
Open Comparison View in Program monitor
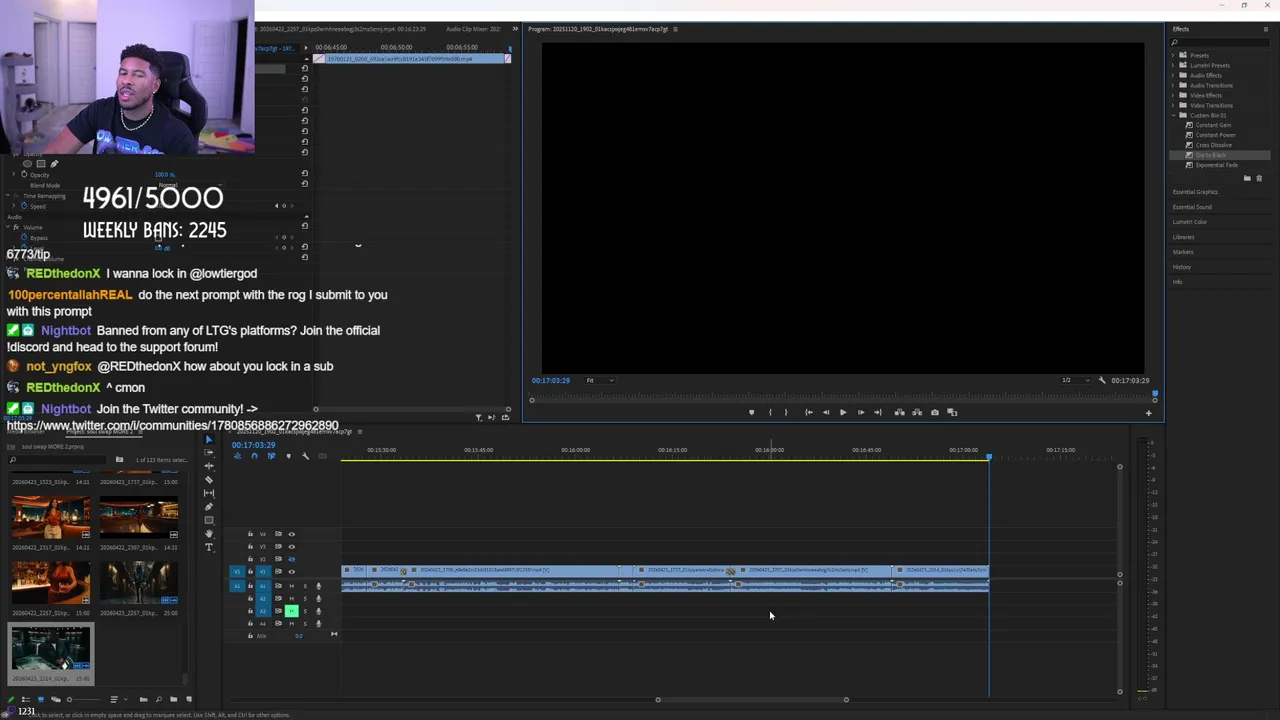point(952,412)
